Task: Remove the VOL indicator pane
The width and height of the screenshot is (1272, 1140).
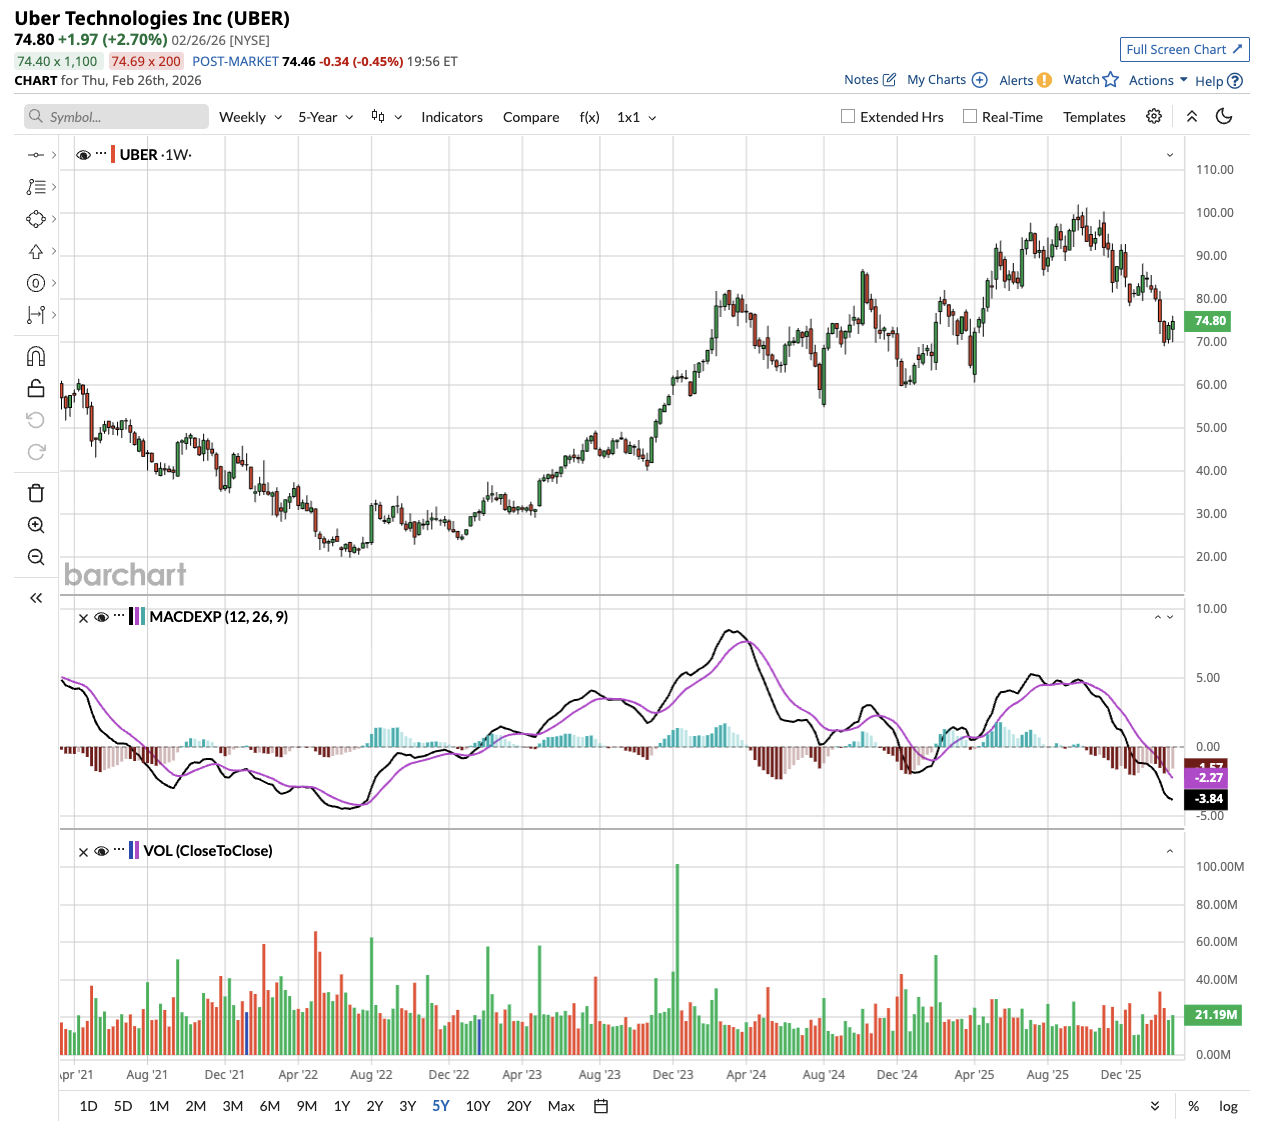Action: coord(84,852)
